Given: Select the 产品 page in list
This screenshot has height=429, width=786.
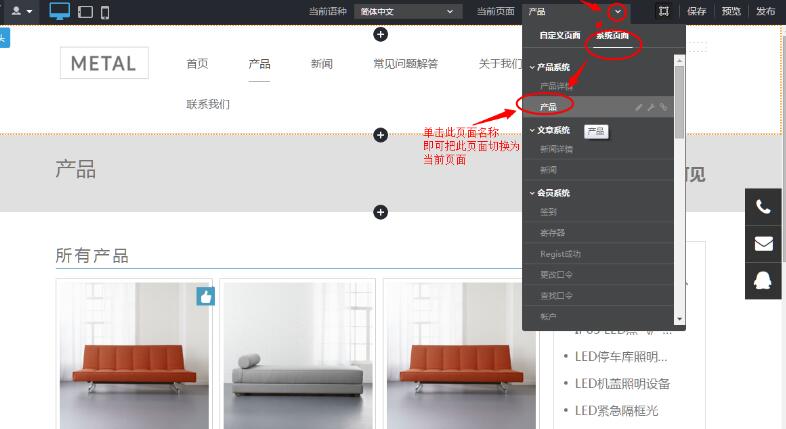Looking at the screenshot, I should tap(548, 107).
